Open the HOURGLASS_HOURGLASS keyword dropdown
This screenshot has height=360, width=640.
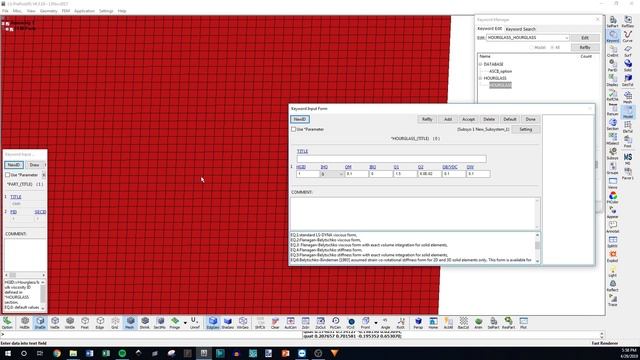click(x=566, y=38)
